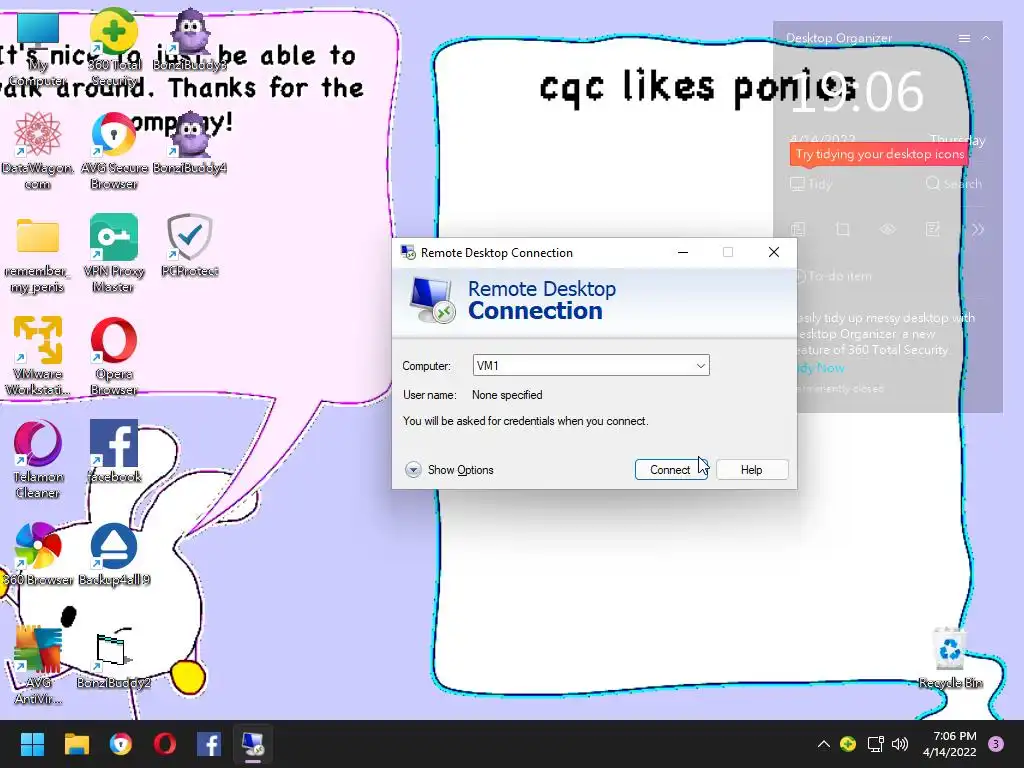
Task: Launch VMware Workstation desktop shortcut
Action: click(x=37, y=356)
